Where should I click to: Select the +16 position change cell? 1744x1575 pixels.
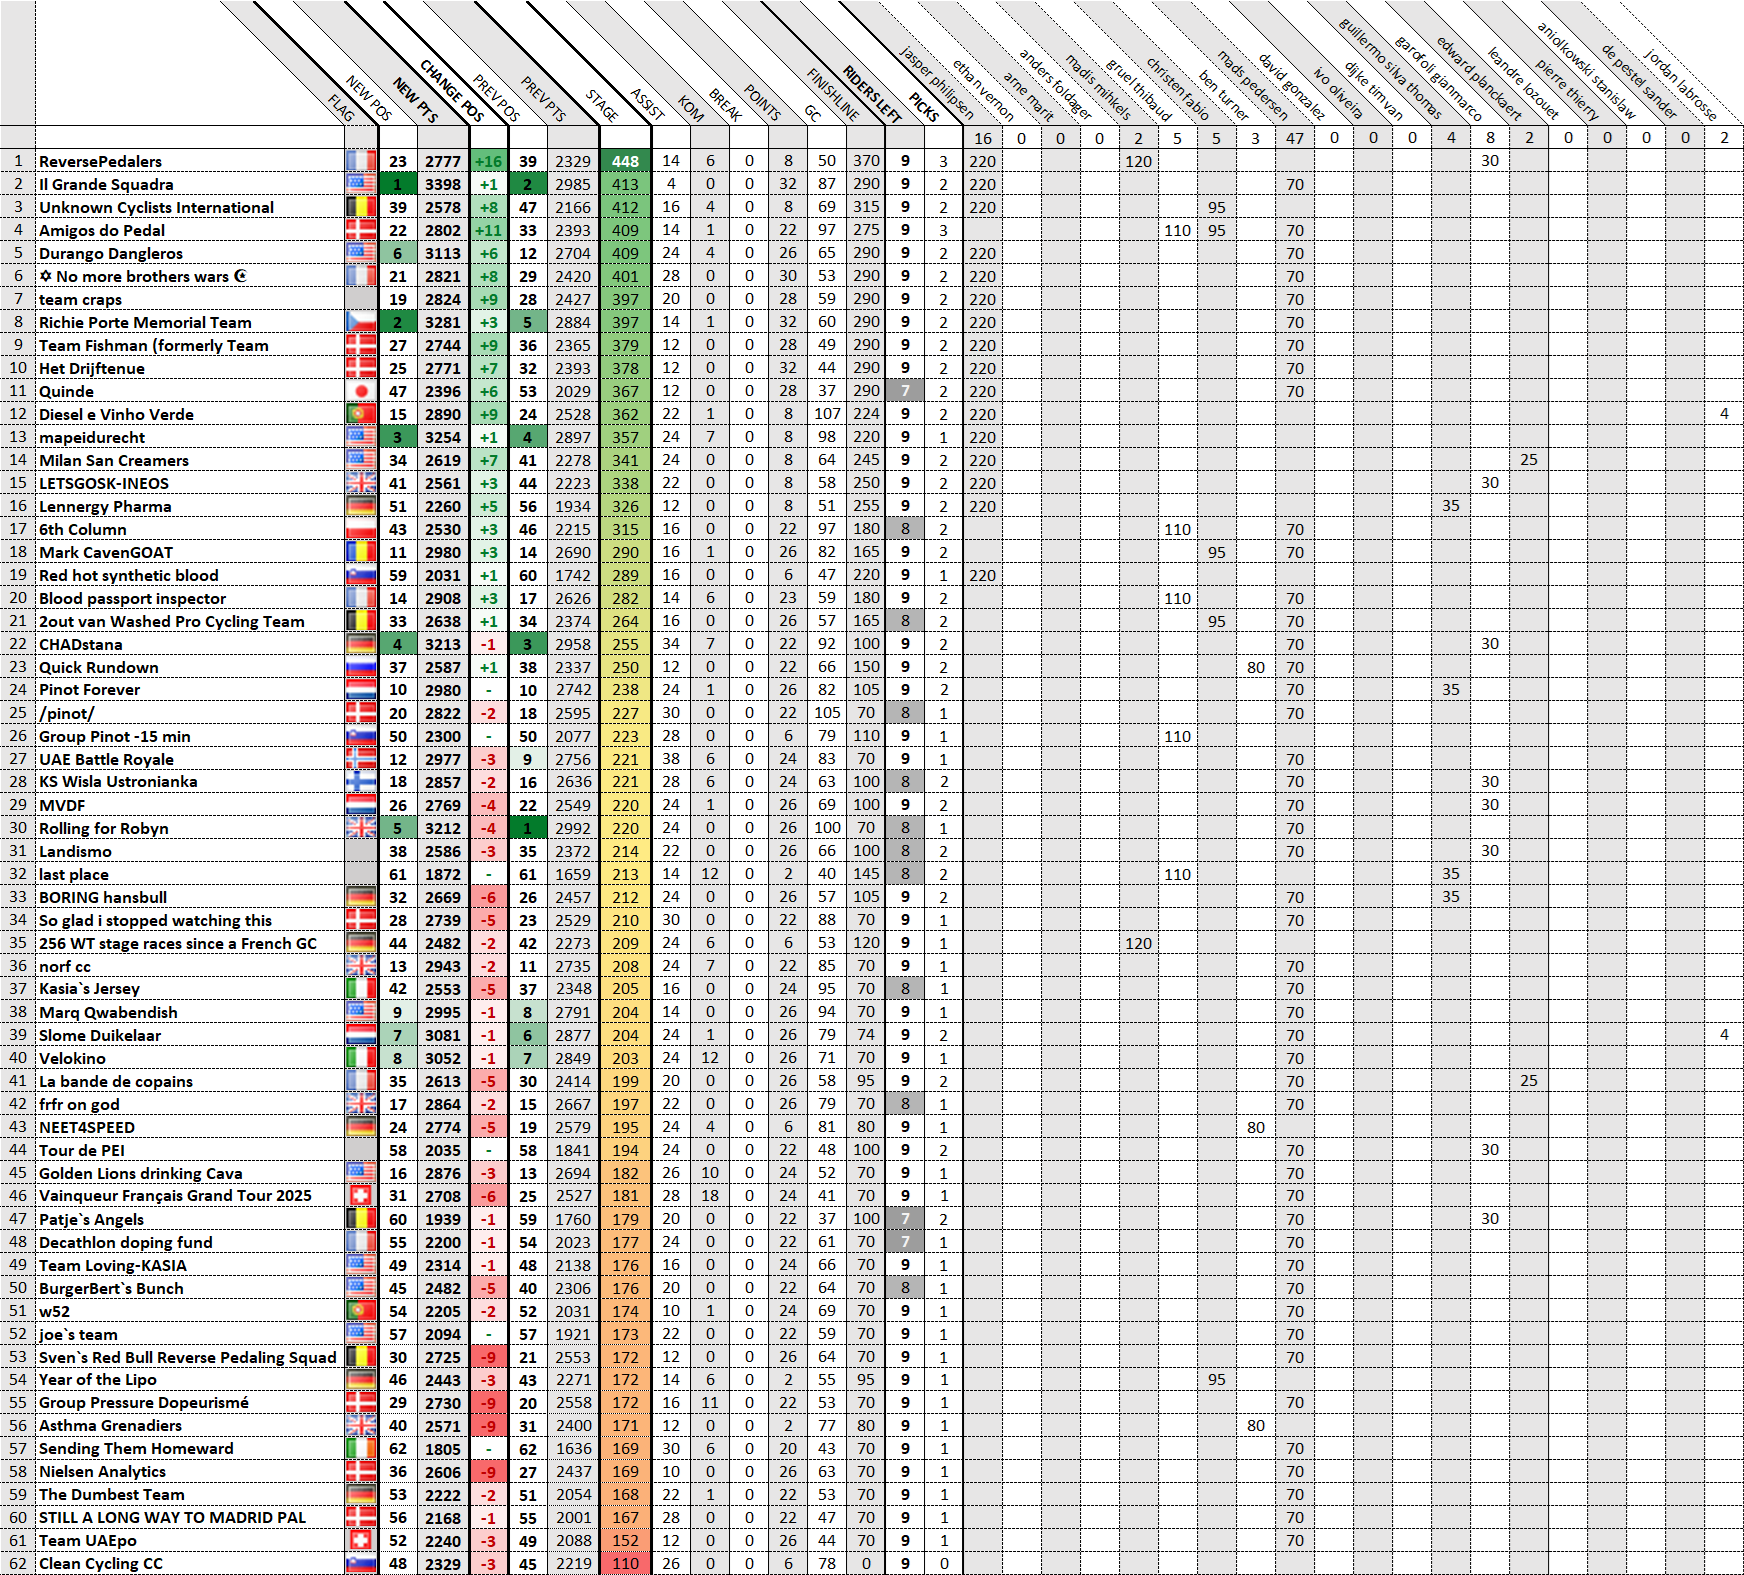click(488, 161)
